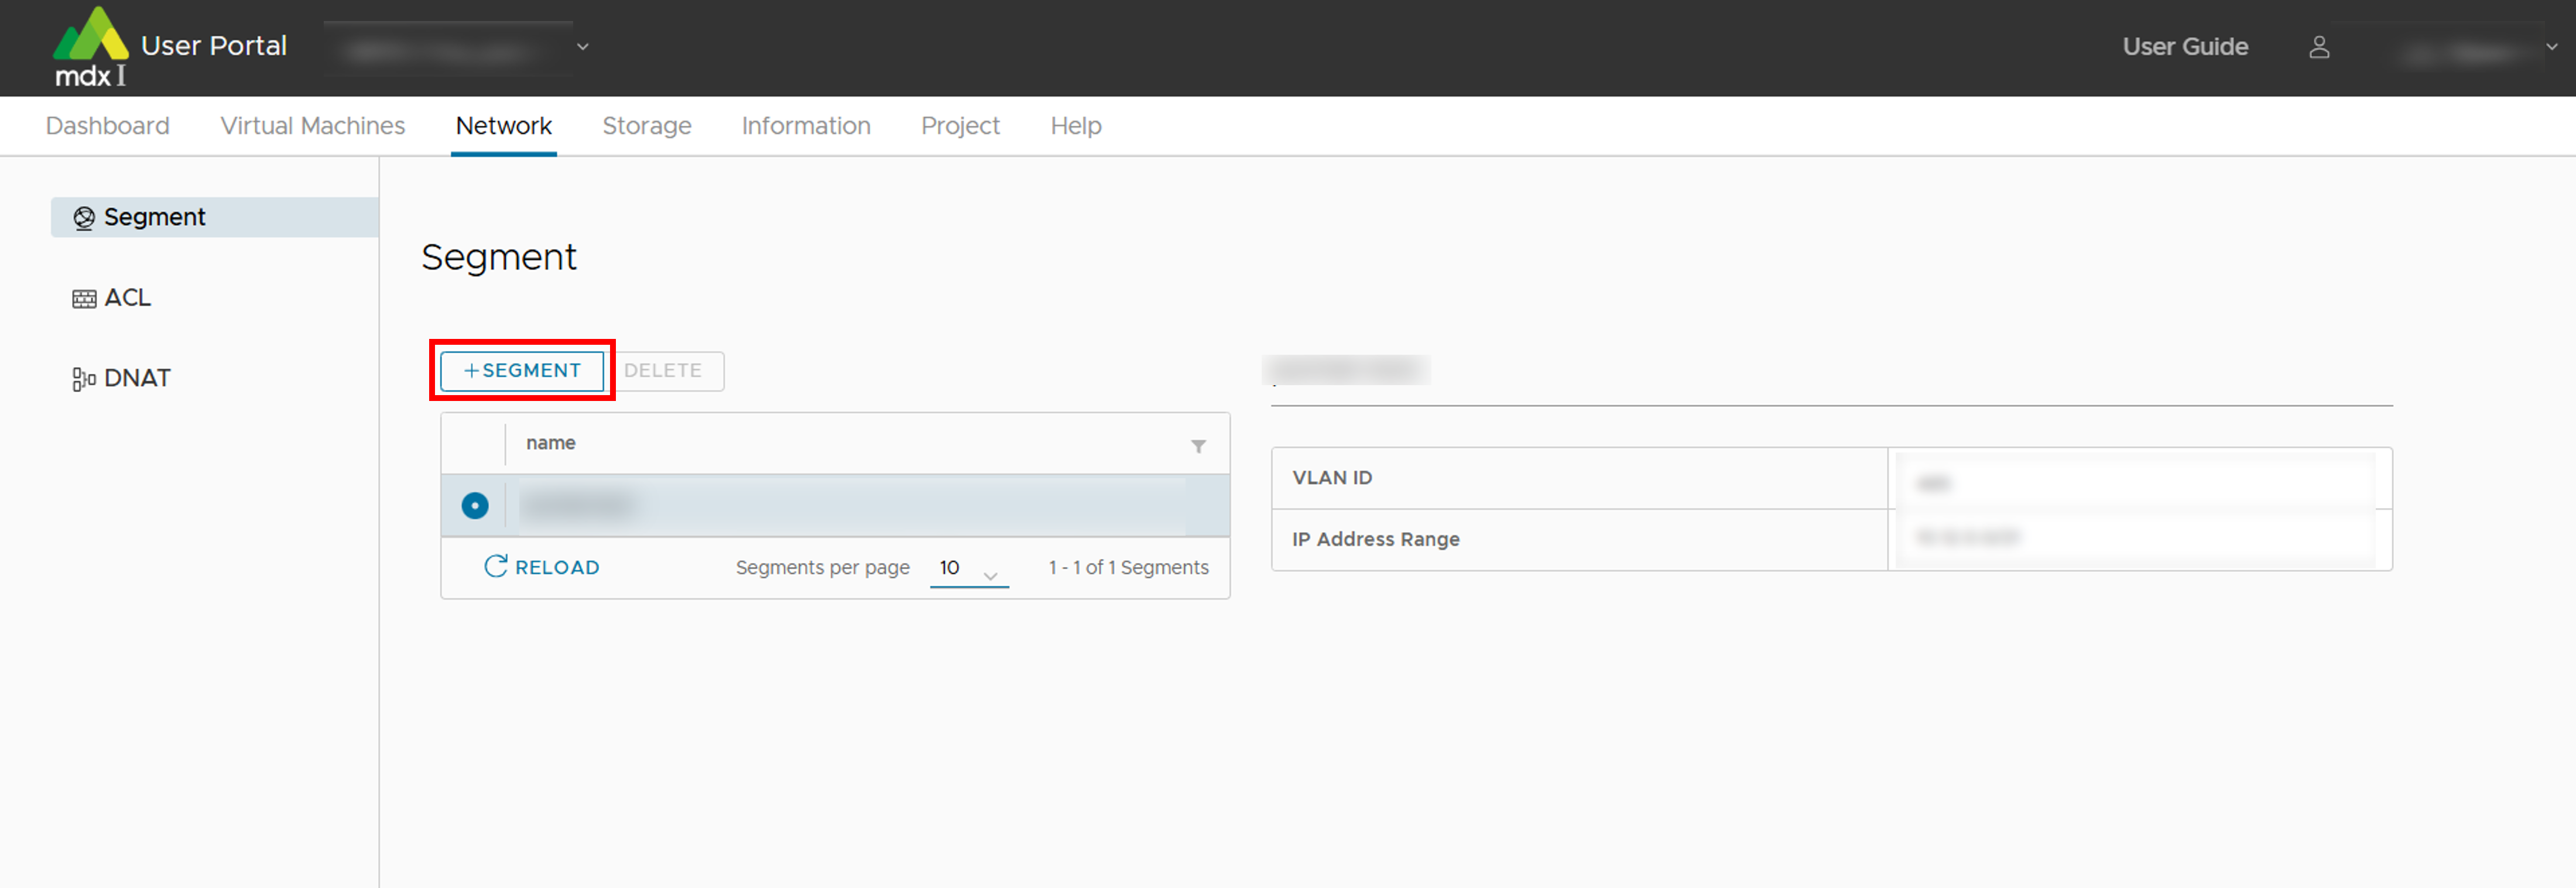
Task: Open the user account dropdown chevron
Action: pos(2551,47)
